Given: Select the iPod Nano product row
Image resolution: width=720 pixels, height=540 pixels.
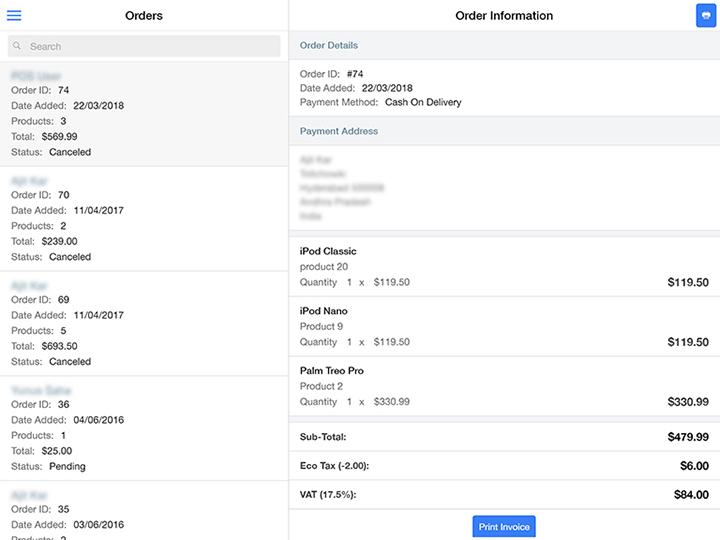Looking at the screenshot, I should tap(504, 326).
